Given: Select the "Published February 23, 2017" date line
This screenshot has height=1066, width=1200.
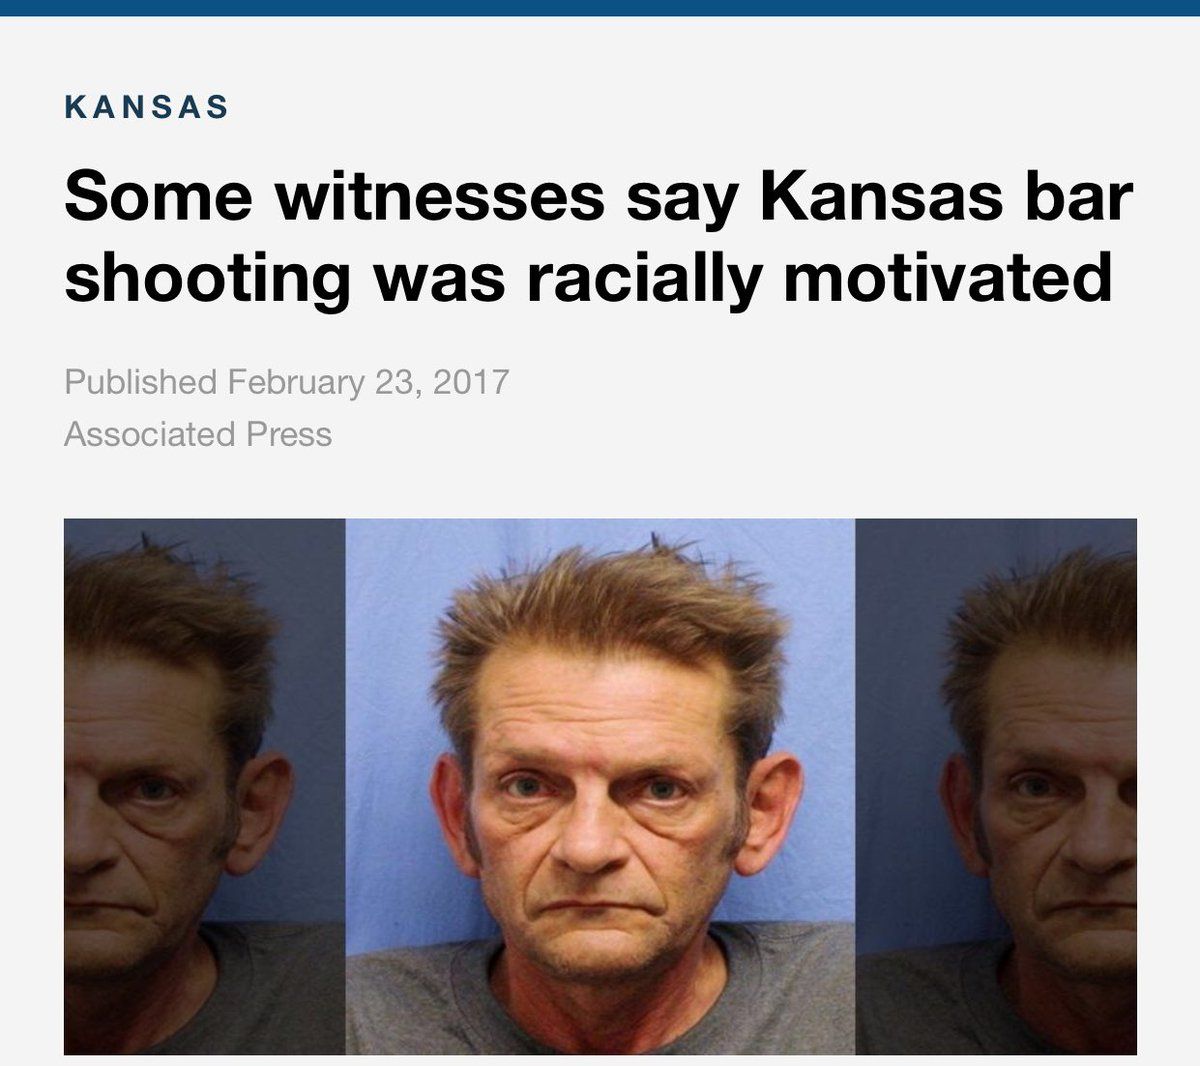Looking at the screenshot, I should coord(287,382).
